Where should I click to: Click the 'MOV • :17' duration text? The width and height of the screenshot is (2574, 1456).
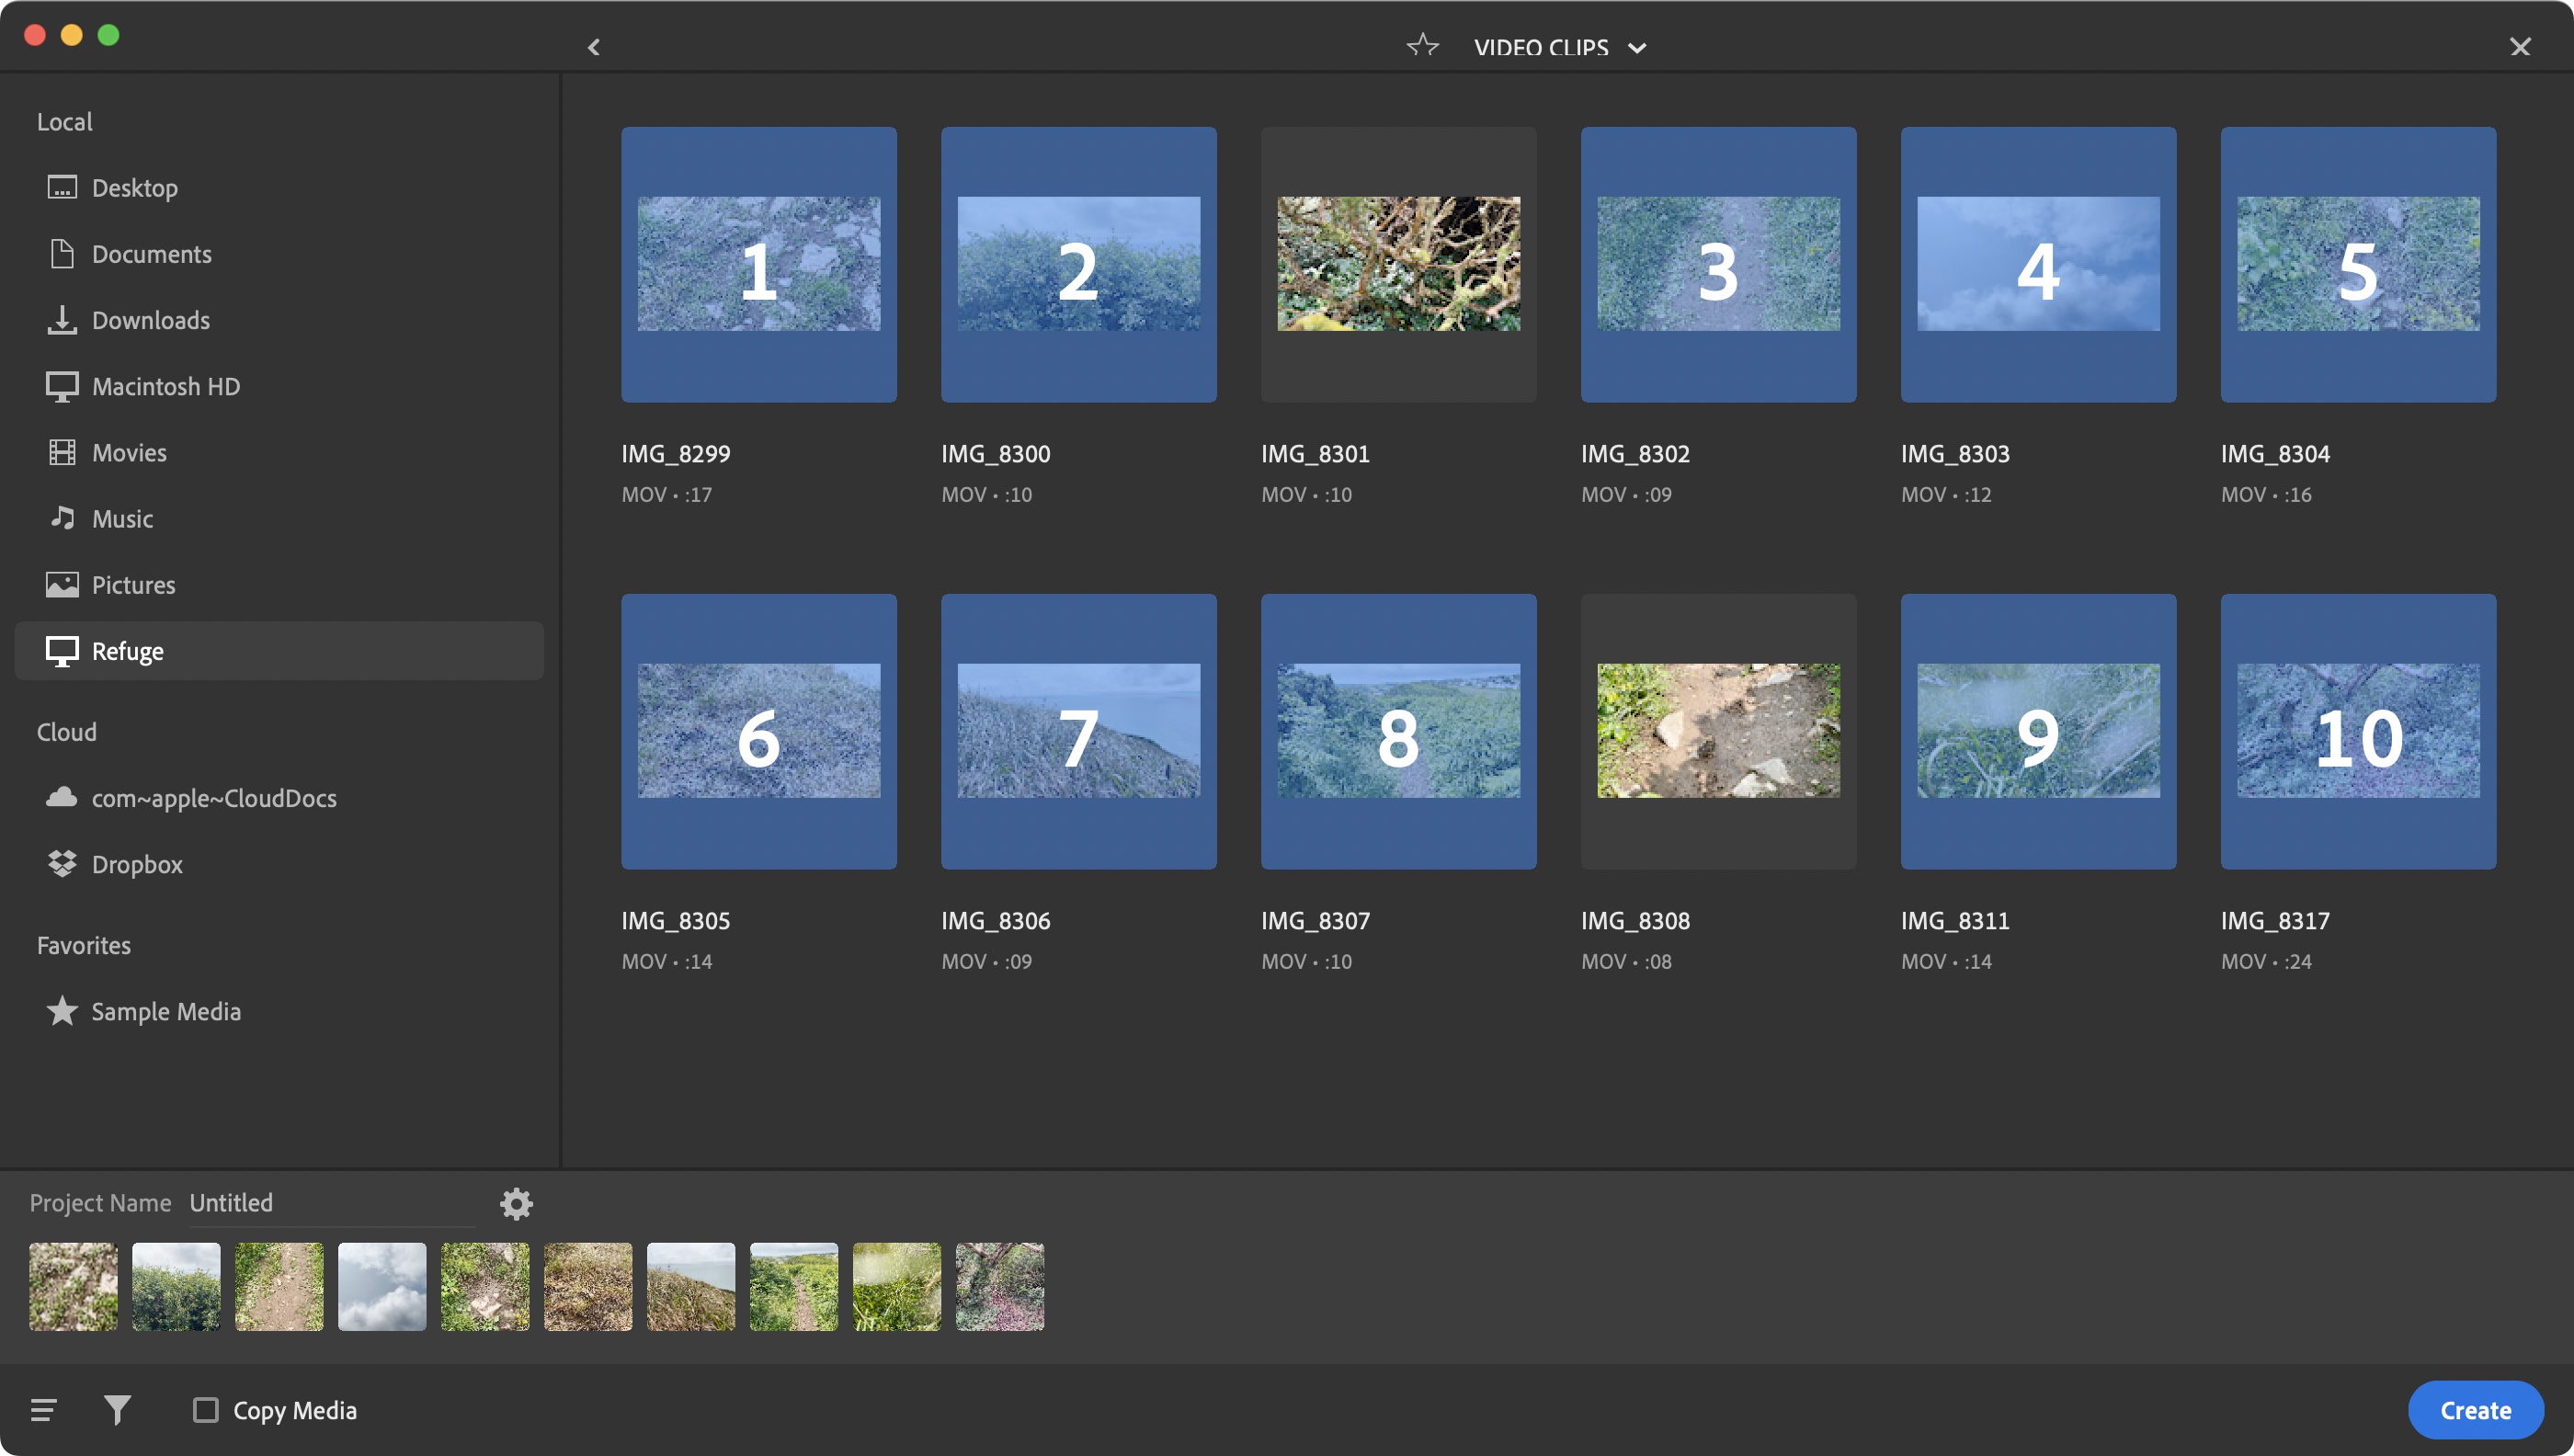(667, 495)
